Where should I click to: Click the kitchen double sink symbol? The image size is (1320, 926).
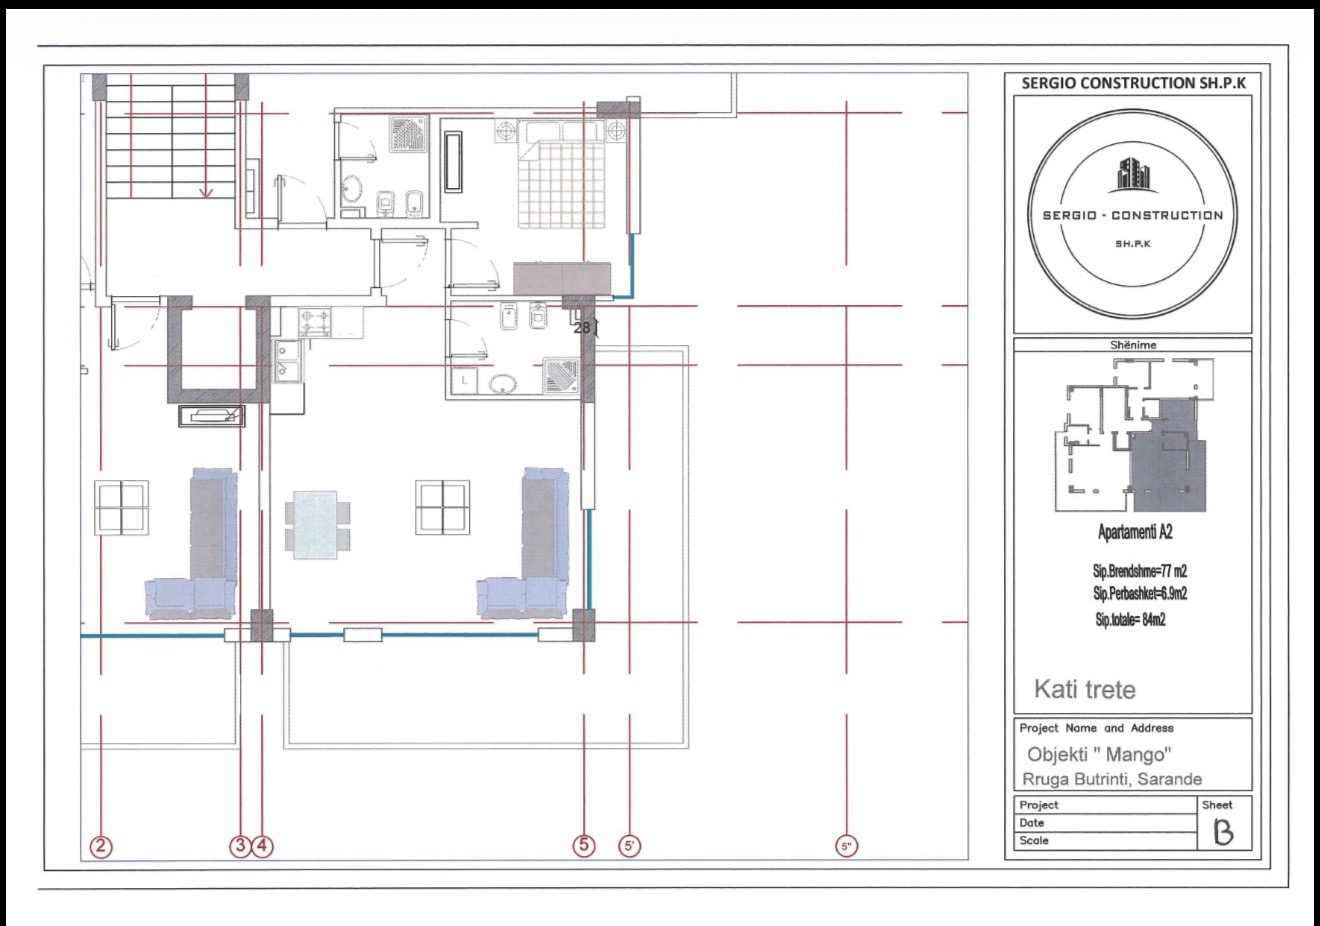point(285,360)
